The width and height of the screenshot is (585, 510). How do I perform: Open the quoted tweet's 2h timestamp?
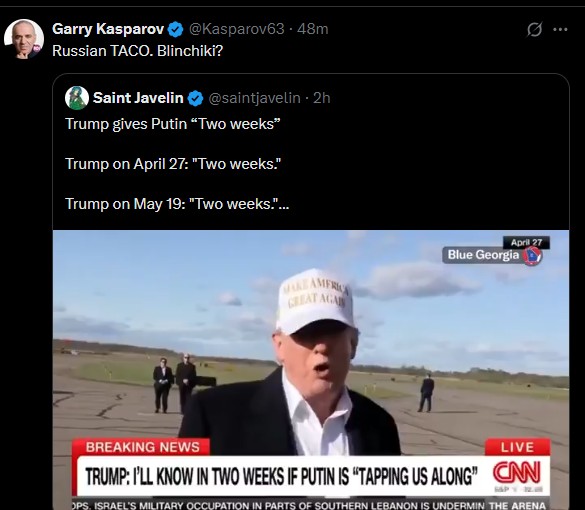tap(322, 98)
